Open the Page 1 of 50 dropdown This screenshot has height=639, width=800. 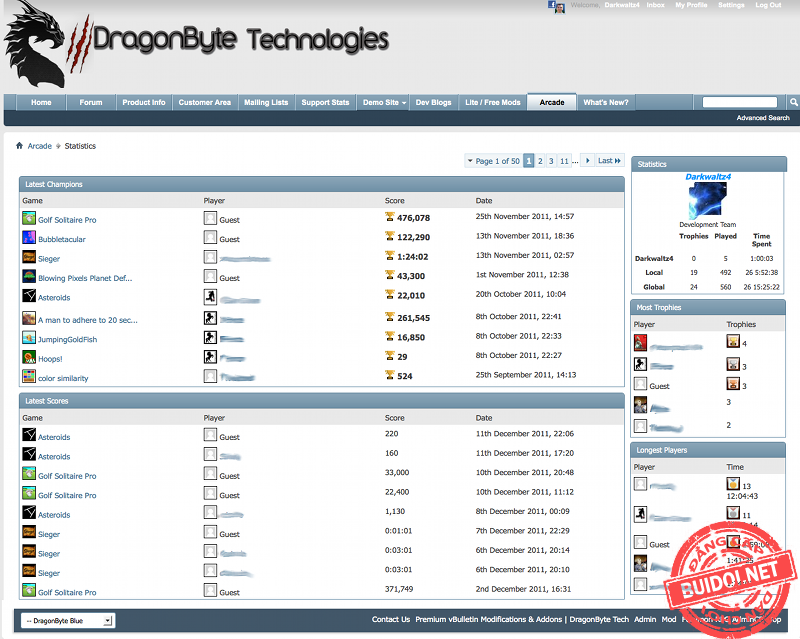click(493, 161)
